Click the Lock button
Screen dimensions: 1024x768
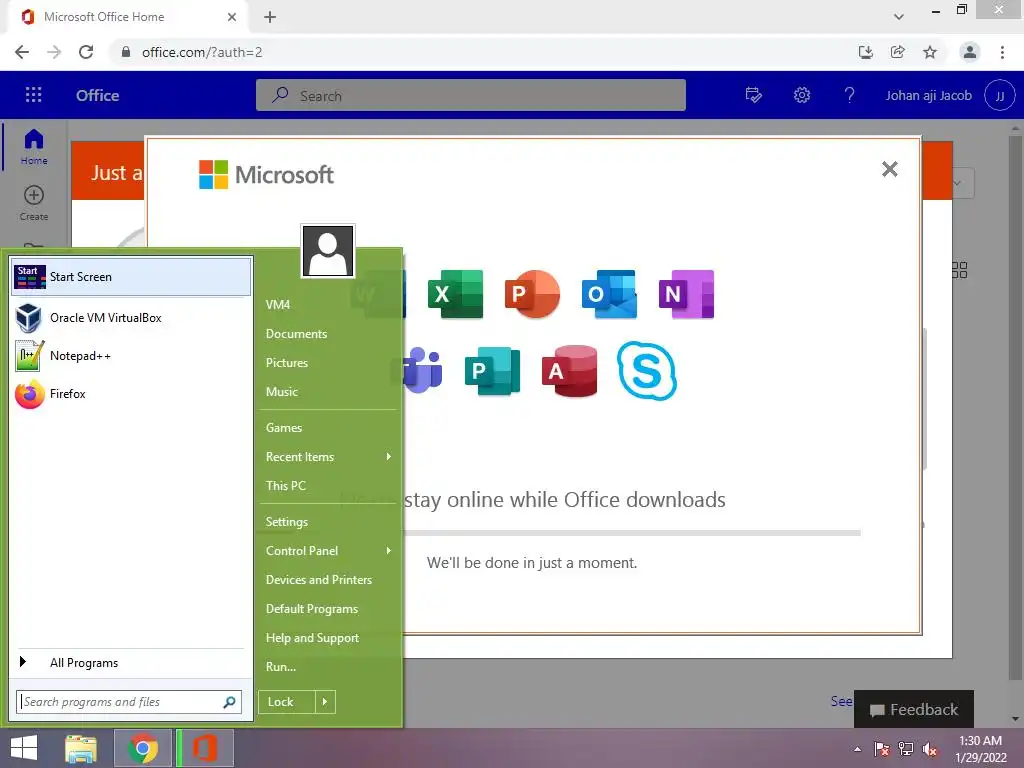tap(287, 702)
